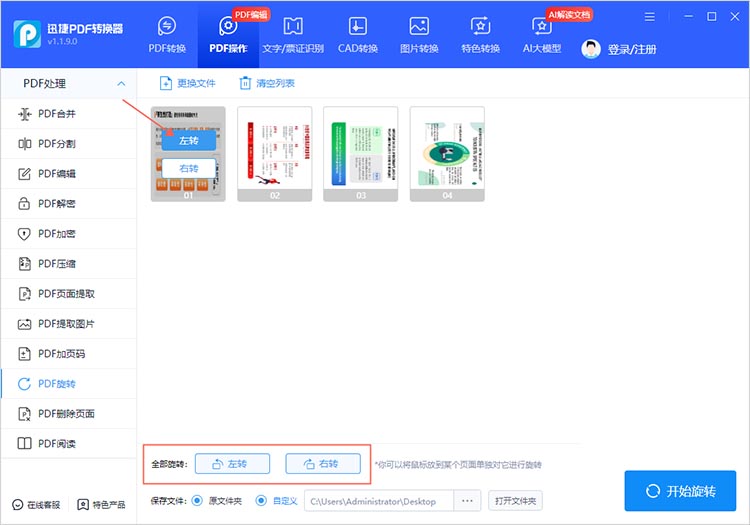This screenshot has height=525, width=750.
Task: Select PDF旋转 in sidebar
Action: click(x=68, y=383)
